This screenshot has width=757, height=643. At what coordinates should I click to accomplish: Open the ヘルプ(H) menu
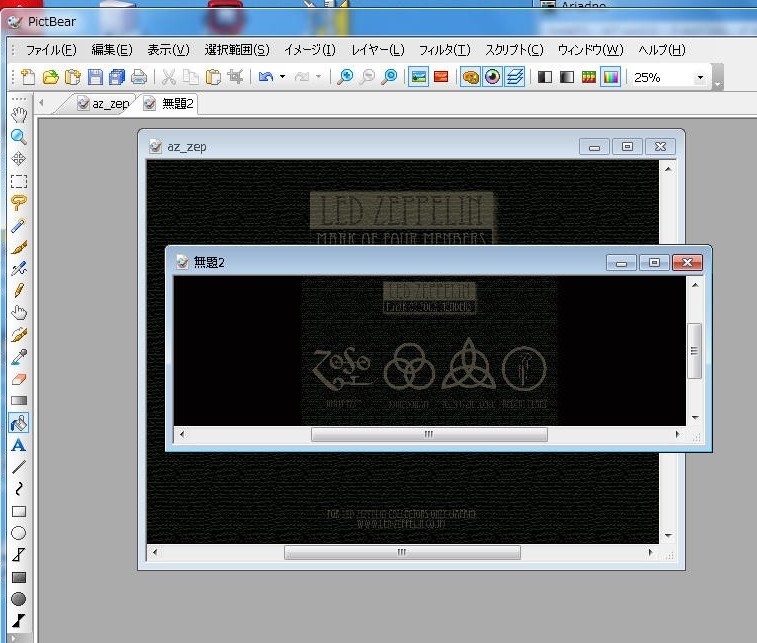662,50
